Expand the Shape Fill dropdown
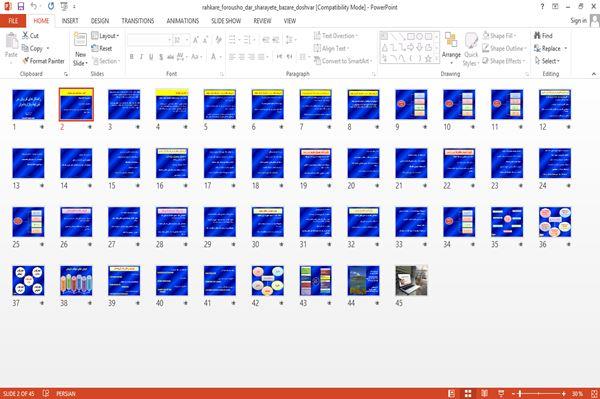Viewport: 600px width, 399px height. point(499,36)
